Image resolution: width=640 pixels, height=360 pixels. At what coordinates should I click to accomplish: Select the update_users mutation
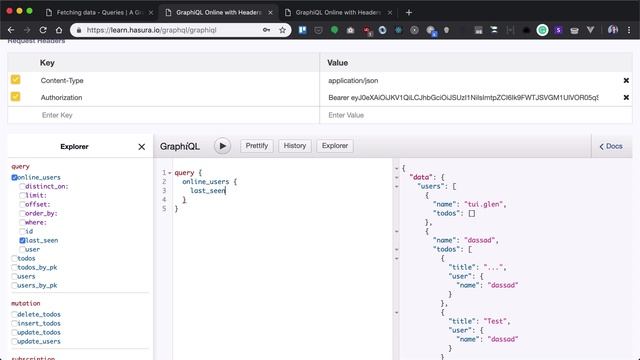14,341
